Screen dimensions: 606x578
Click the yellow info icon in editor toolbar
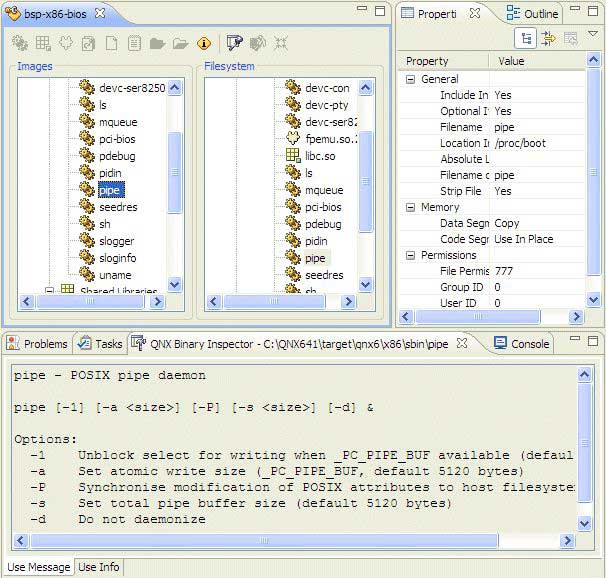204,43
